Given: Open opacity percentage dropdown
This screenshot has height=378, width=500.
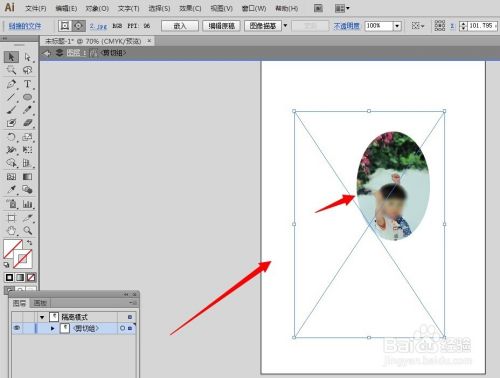Looking at the screenshot, I should tap(397, 26).
